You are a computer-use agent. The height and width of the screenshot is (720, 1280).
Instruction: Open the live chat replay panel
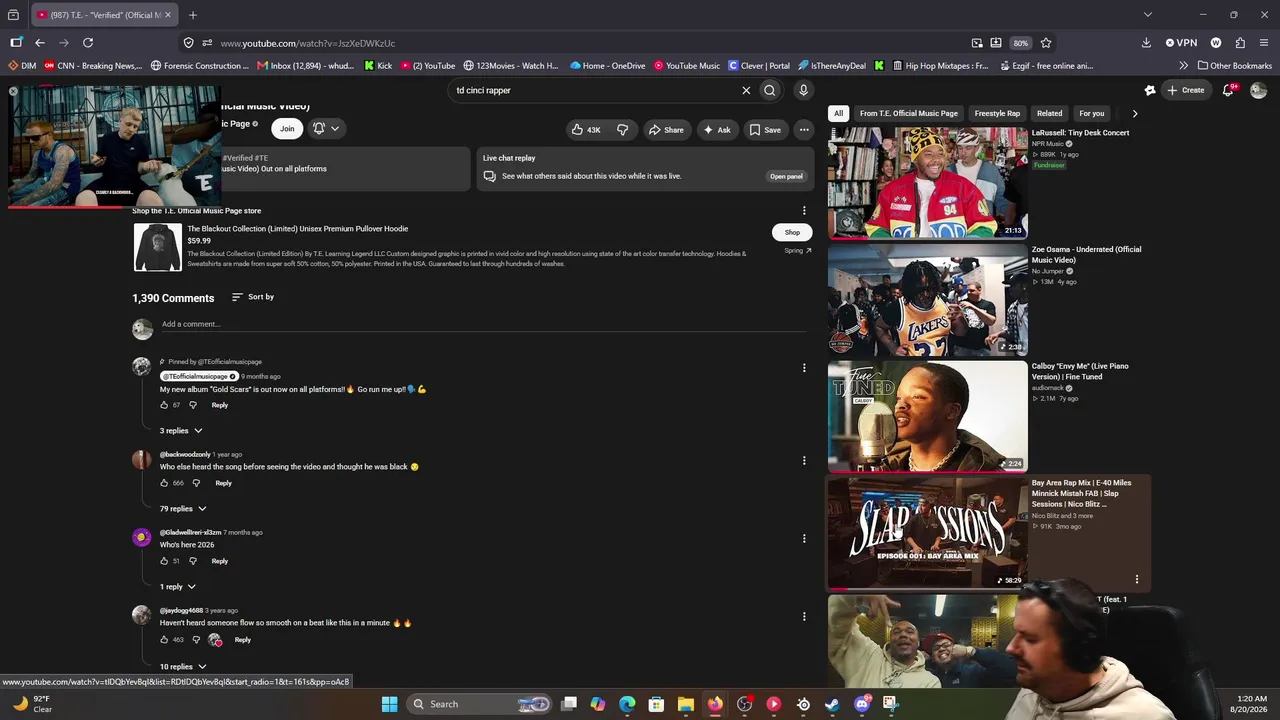786,176
